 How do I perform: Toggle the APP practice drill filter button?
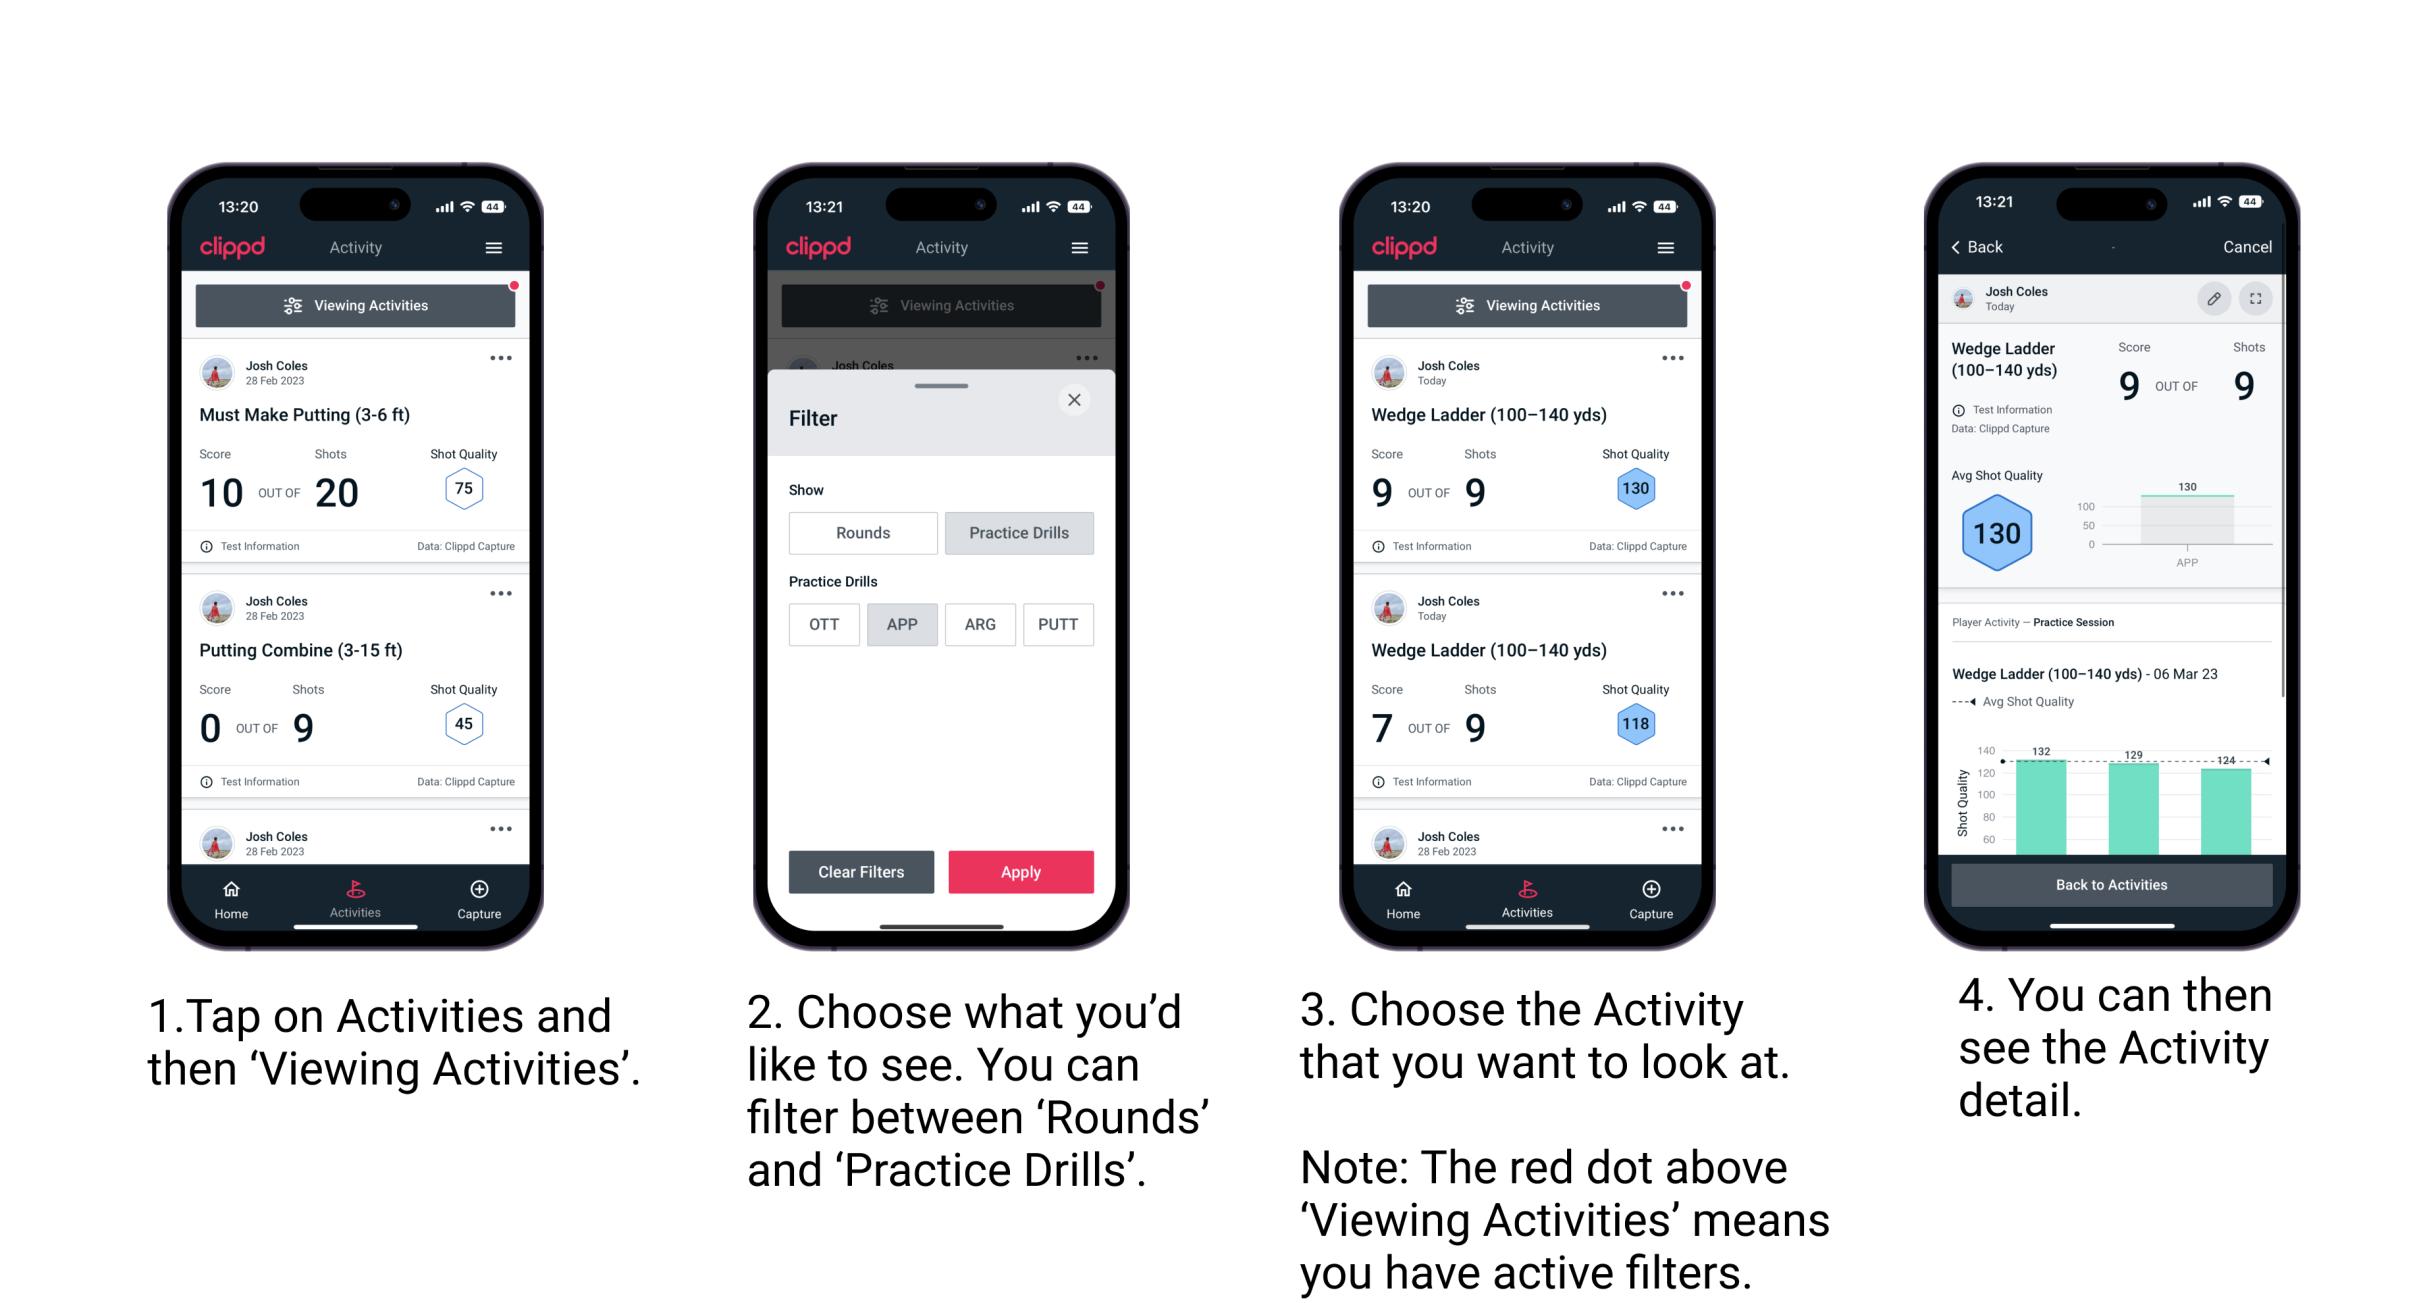tap(902, 623)
